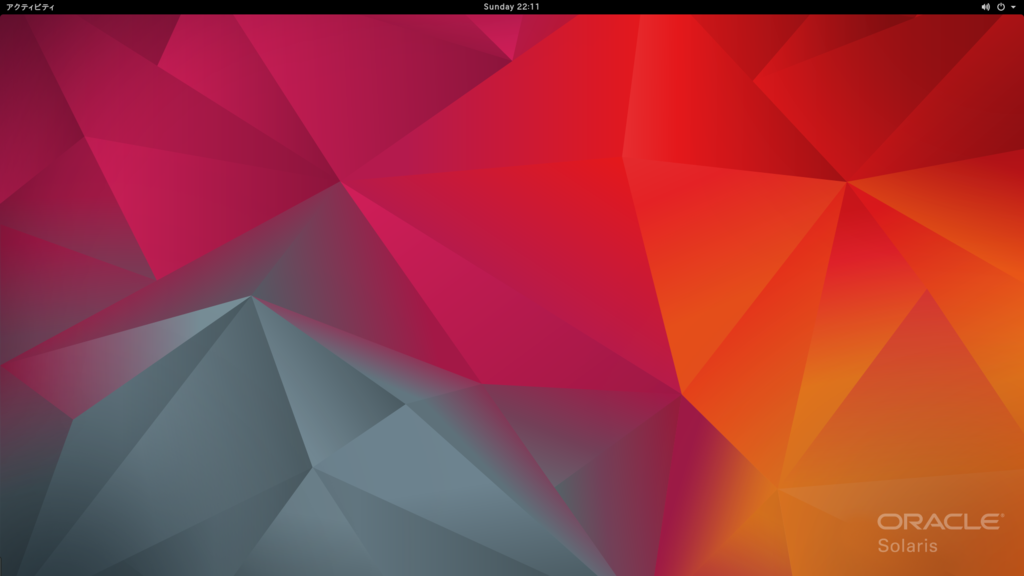Click the power indicator near the clock
Screen dimensions: 1024x576
(x=999, y=8)
